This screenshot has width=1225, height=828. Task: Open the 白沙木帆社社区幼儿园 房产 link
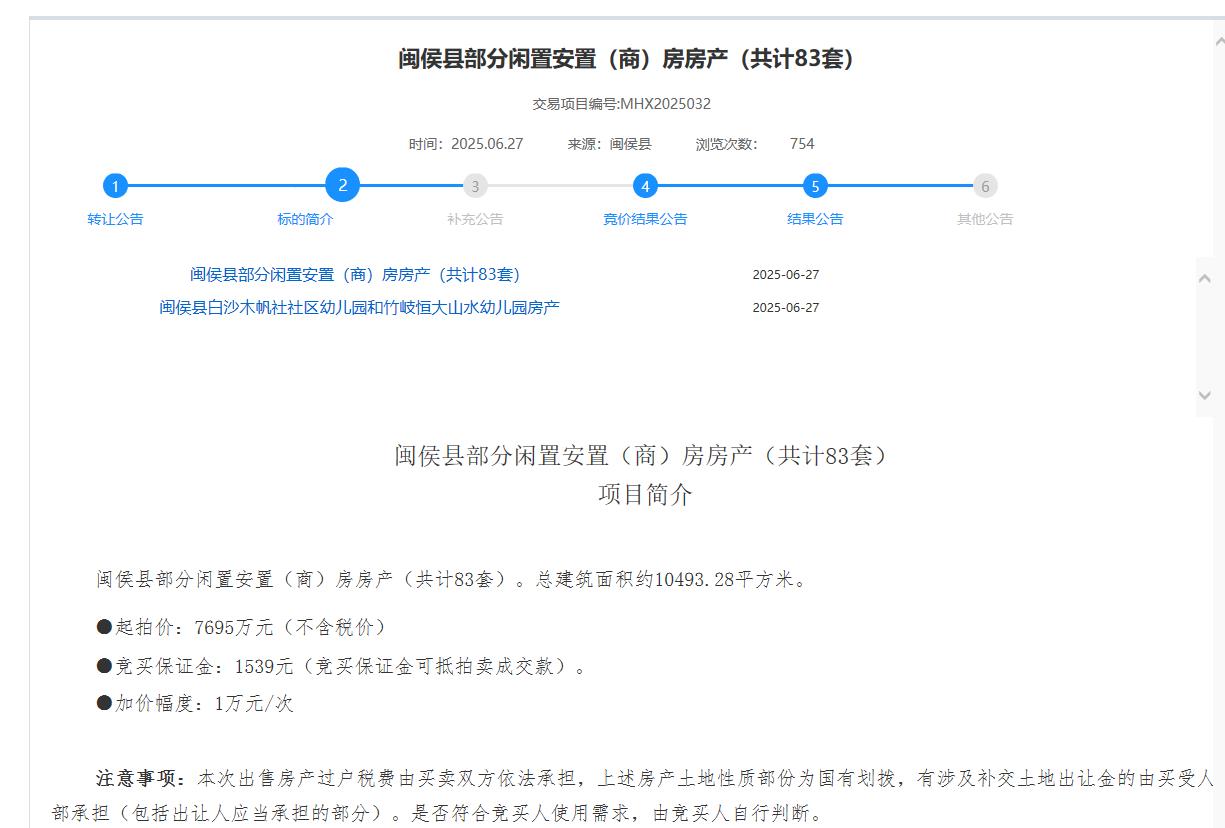coord(359,307)
